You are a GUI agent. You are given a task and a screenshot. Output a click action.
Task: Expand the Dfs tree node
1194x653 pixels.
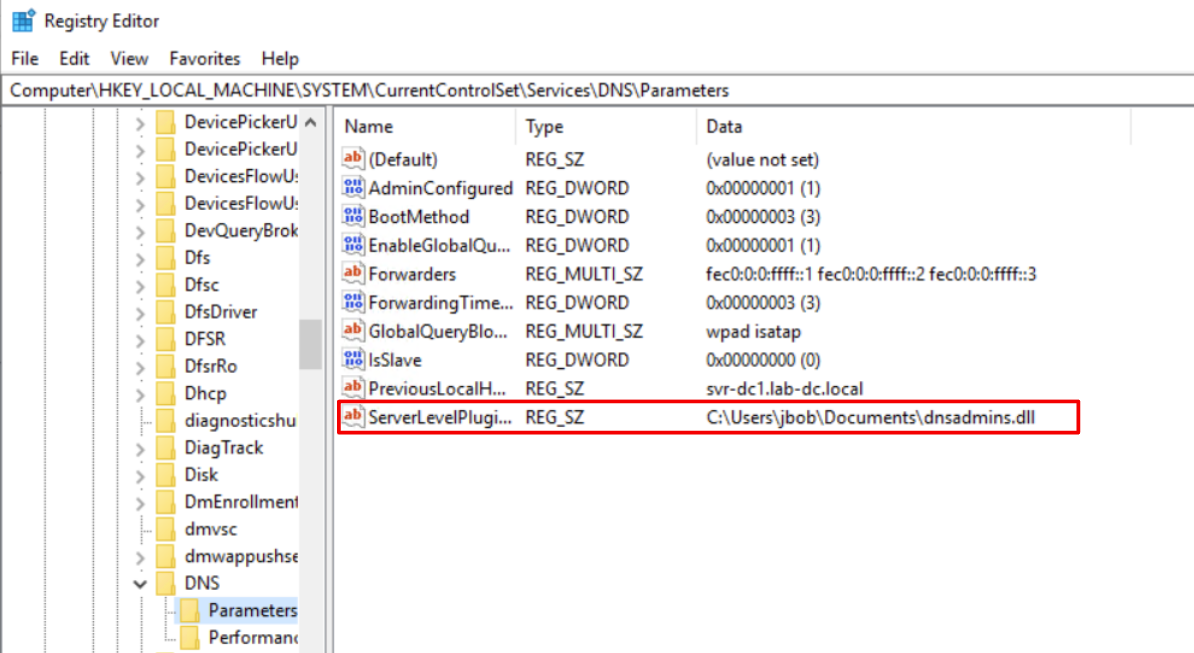[140, 258]
